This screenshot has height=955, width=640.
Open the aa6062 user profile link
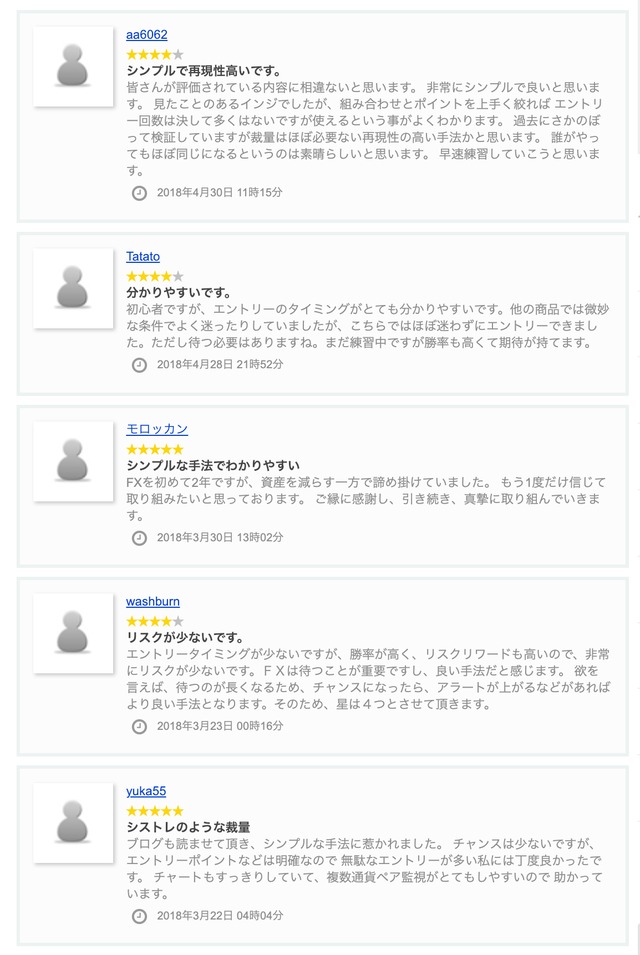coord(147,35)
